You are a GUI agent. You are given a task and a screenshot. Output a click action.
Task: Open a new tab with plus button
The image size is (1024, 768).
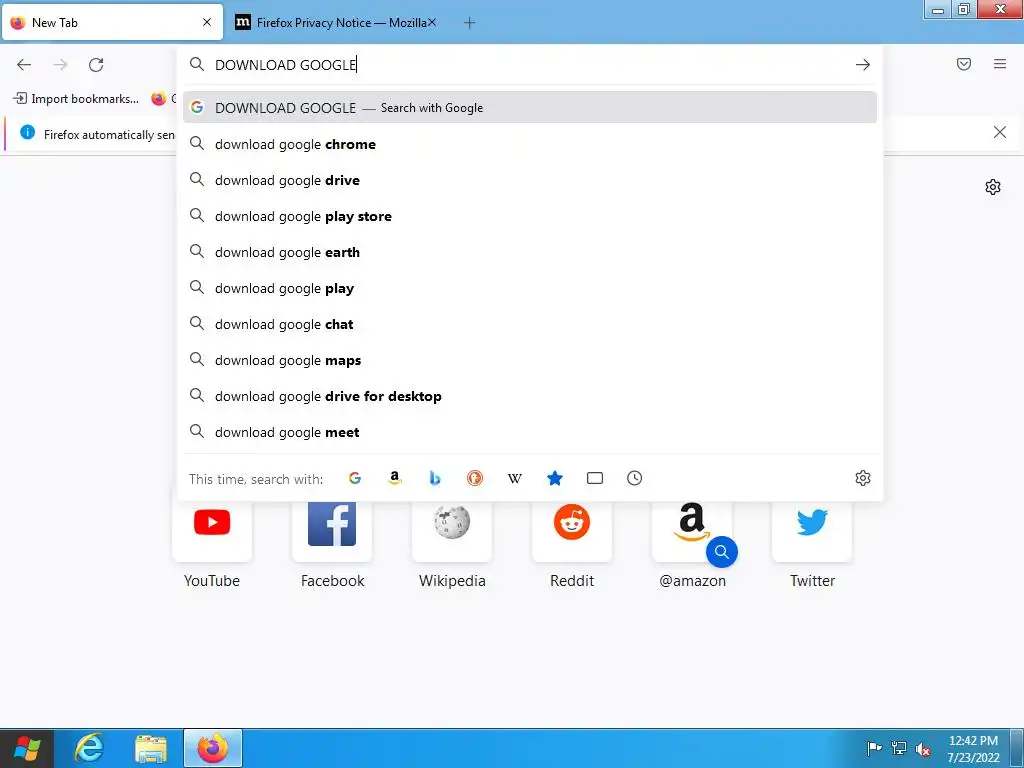click(x=469, y=23)
